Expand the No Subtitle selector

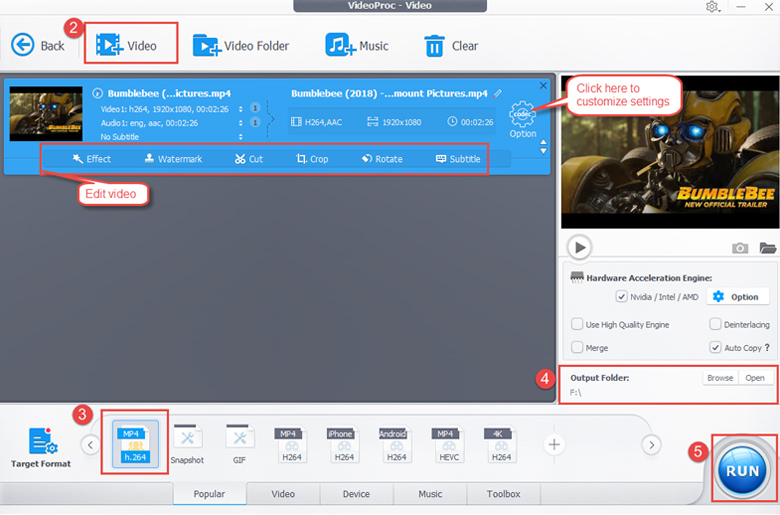tap(241, 136)
